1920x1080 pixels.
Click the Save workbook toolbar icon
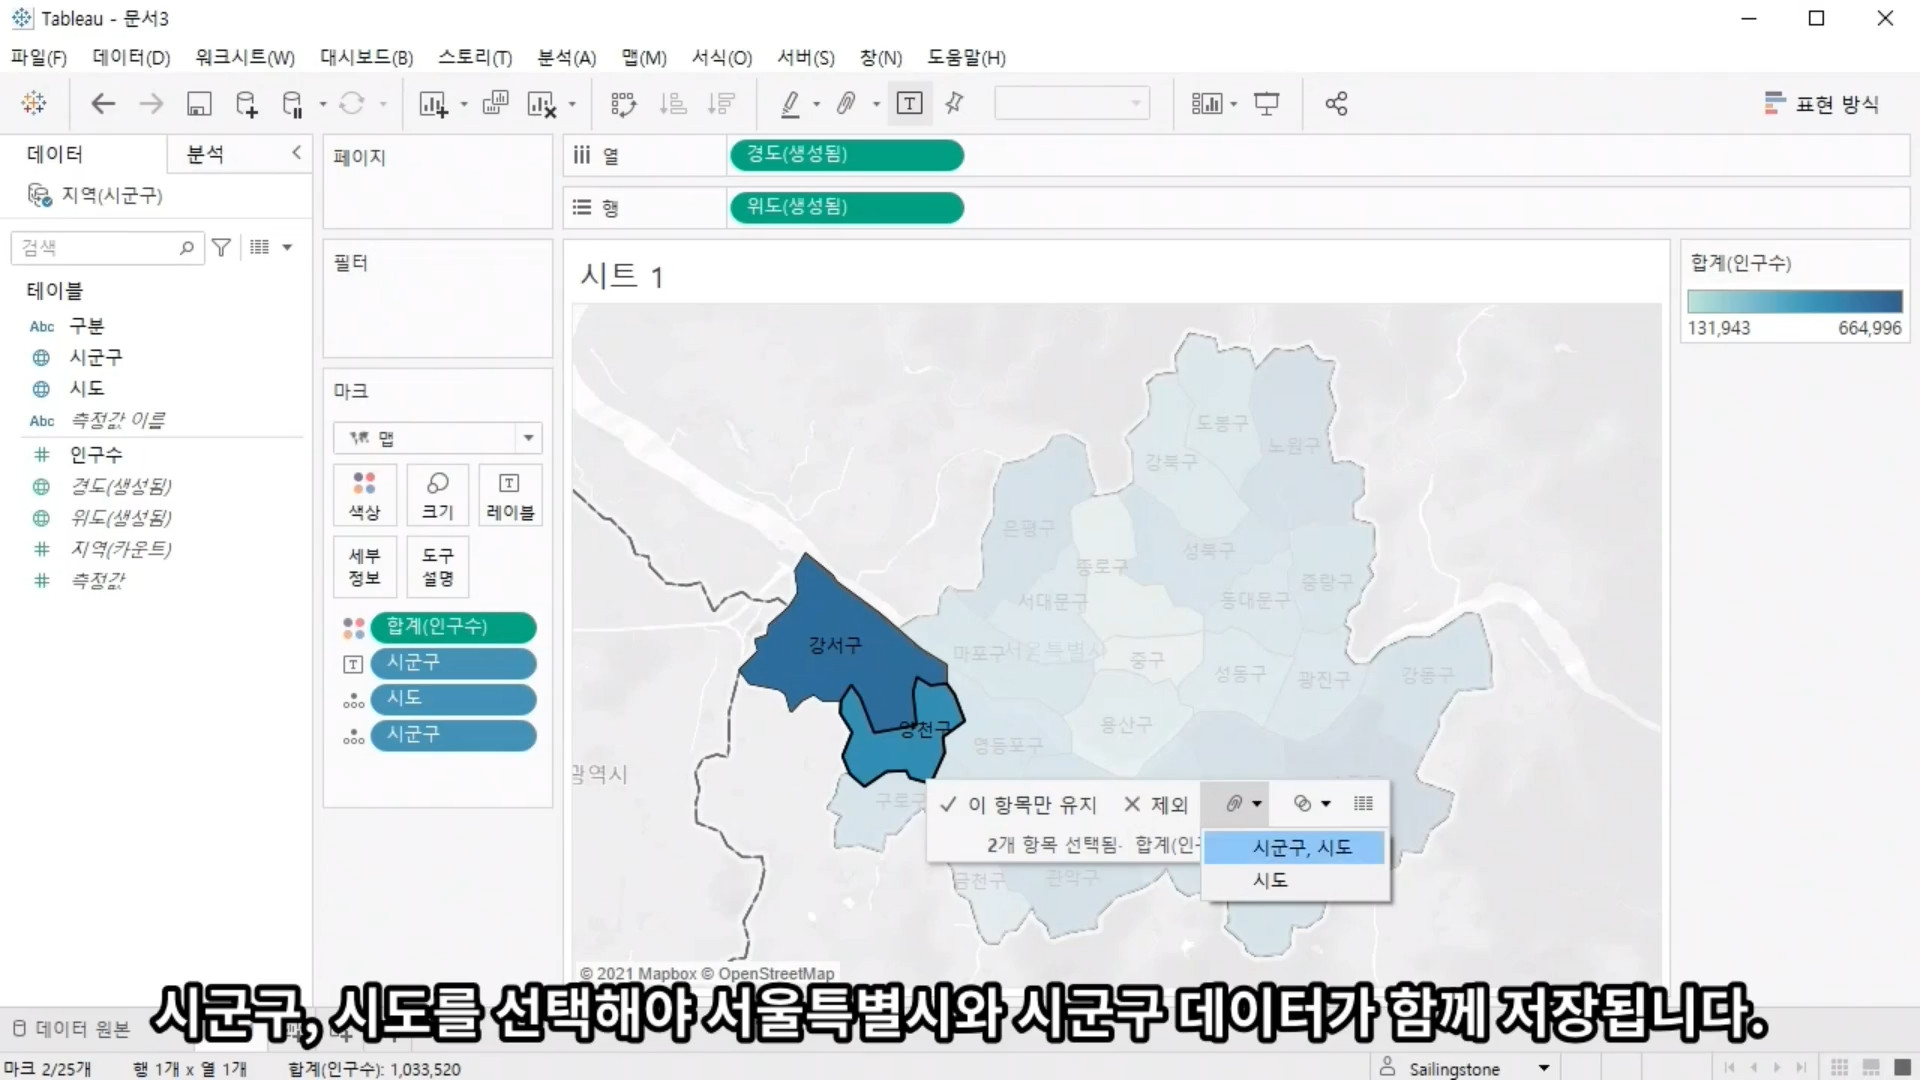point(199,104)
